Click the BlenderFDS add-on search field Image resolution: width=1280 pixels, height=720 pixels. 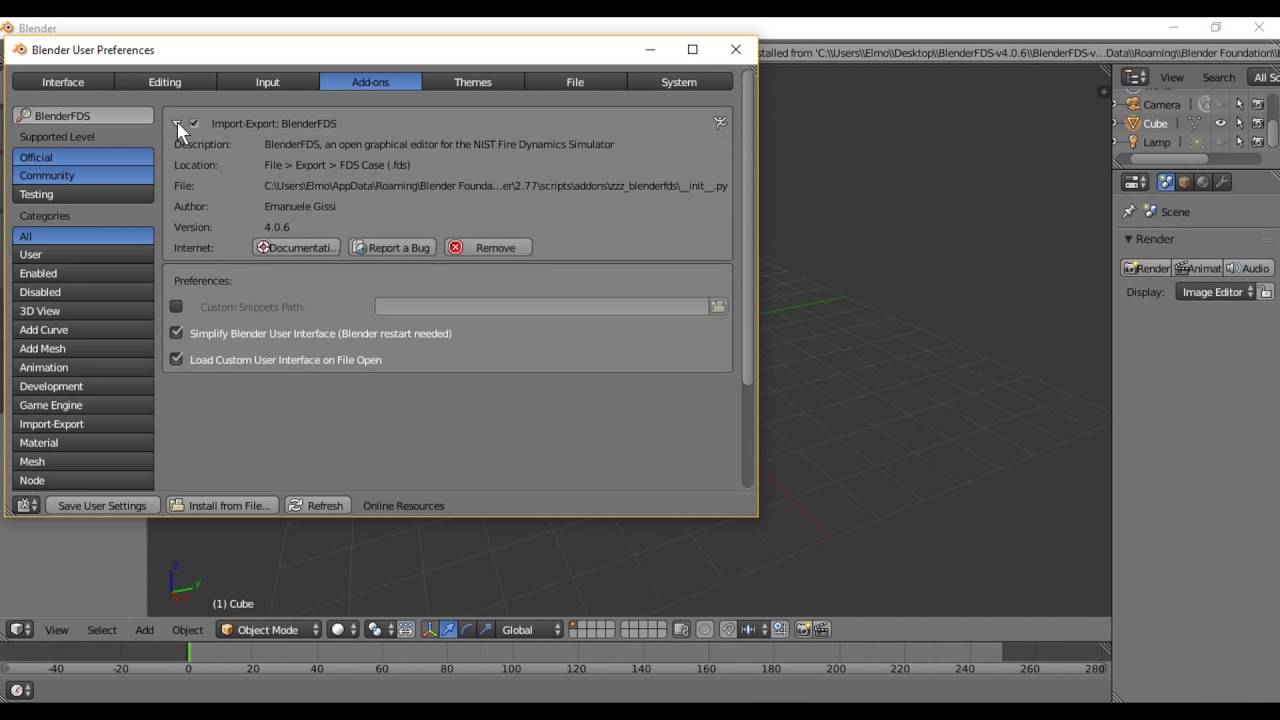[x=83, y=116]
